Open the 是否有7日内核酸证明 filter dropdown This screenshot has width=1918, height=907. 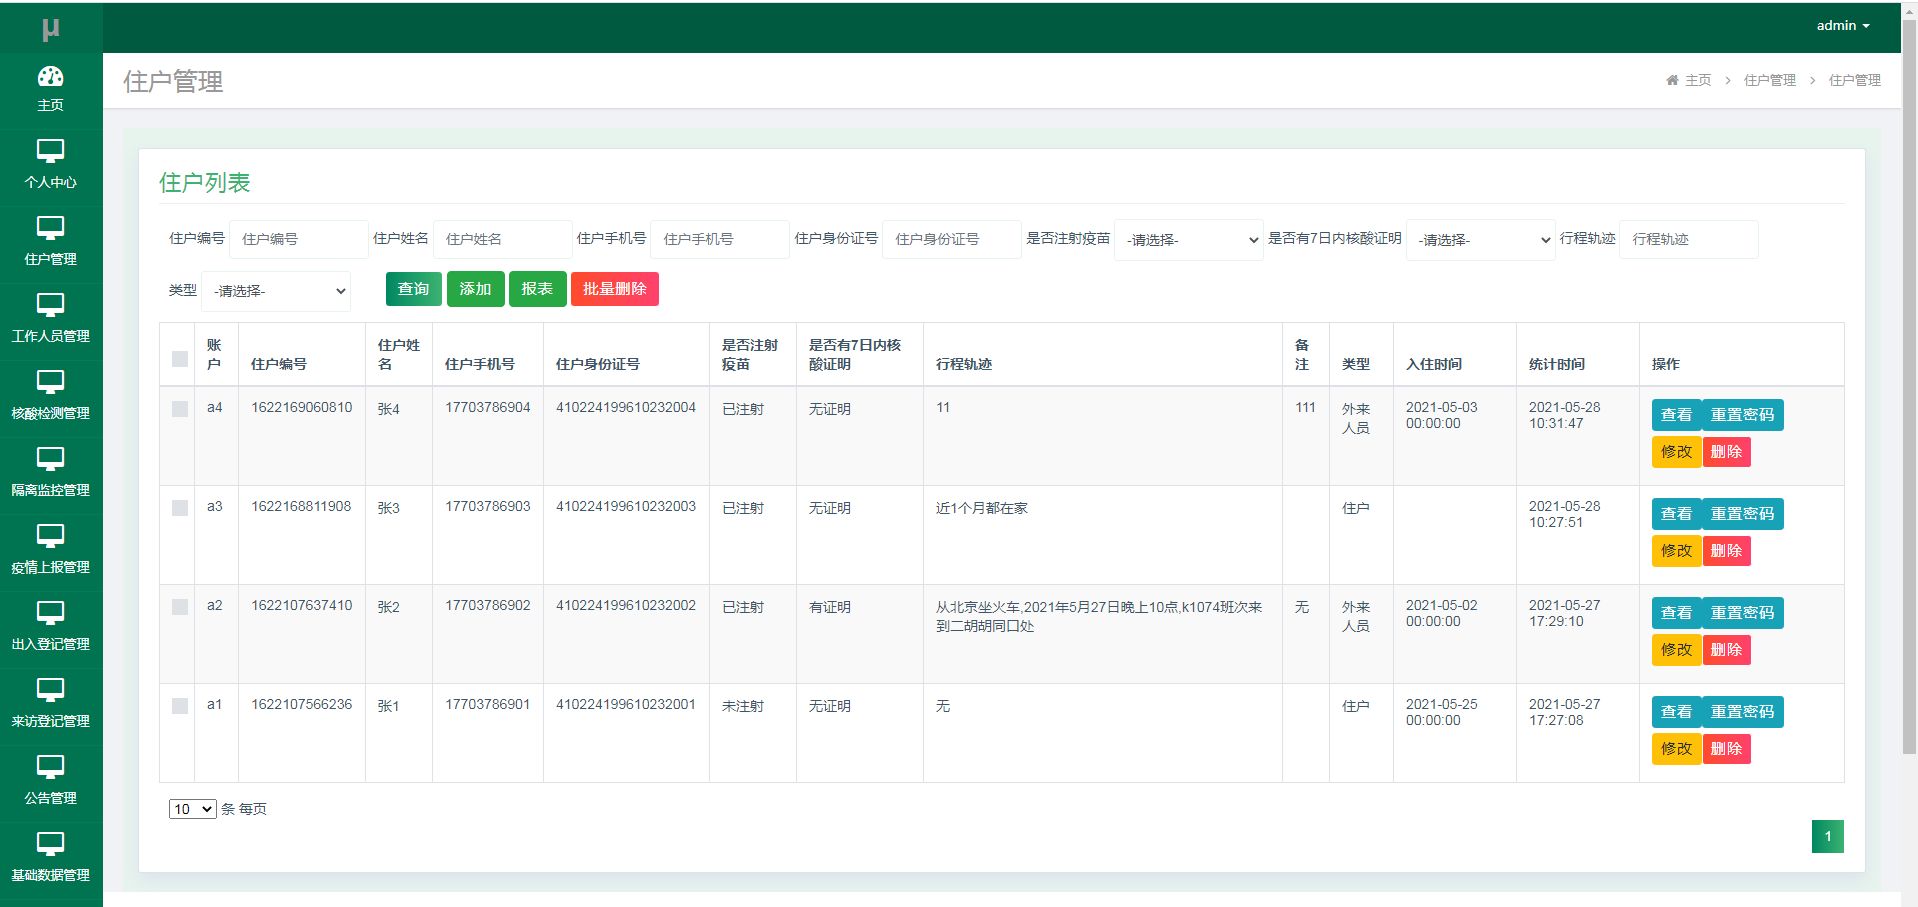coord(1481,240)
